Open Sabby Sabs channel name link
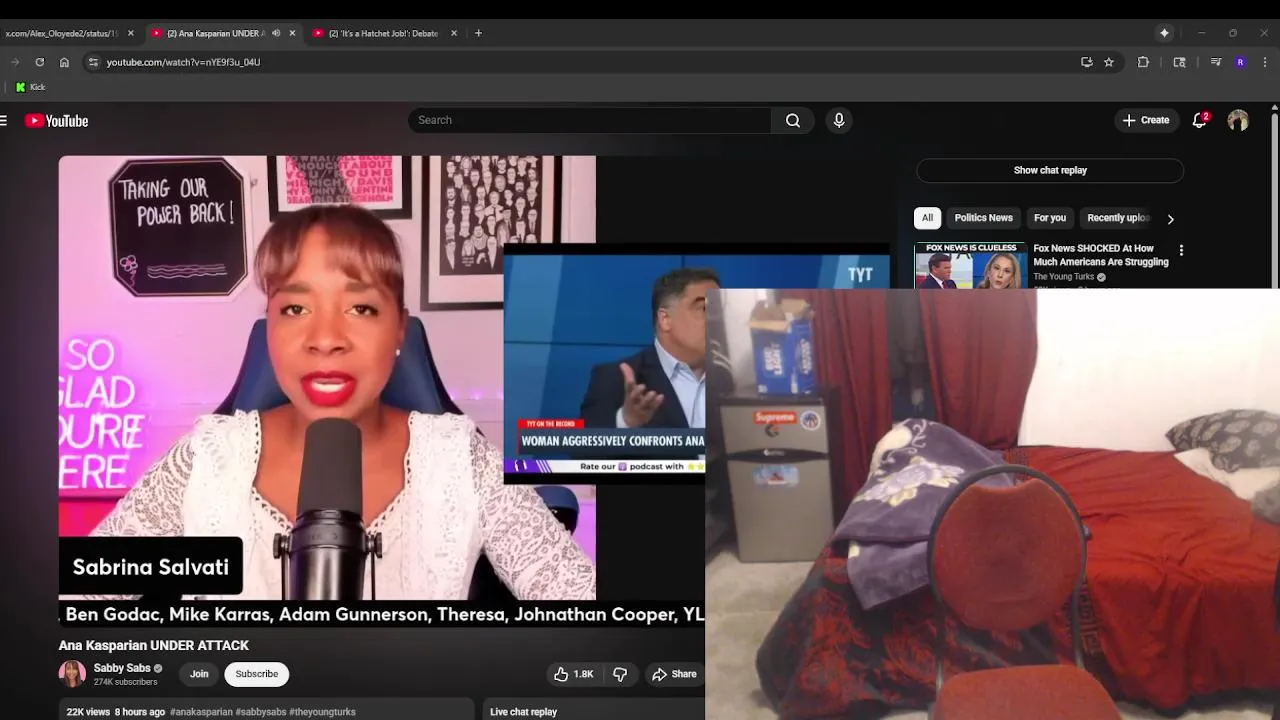 click(122, 668)
